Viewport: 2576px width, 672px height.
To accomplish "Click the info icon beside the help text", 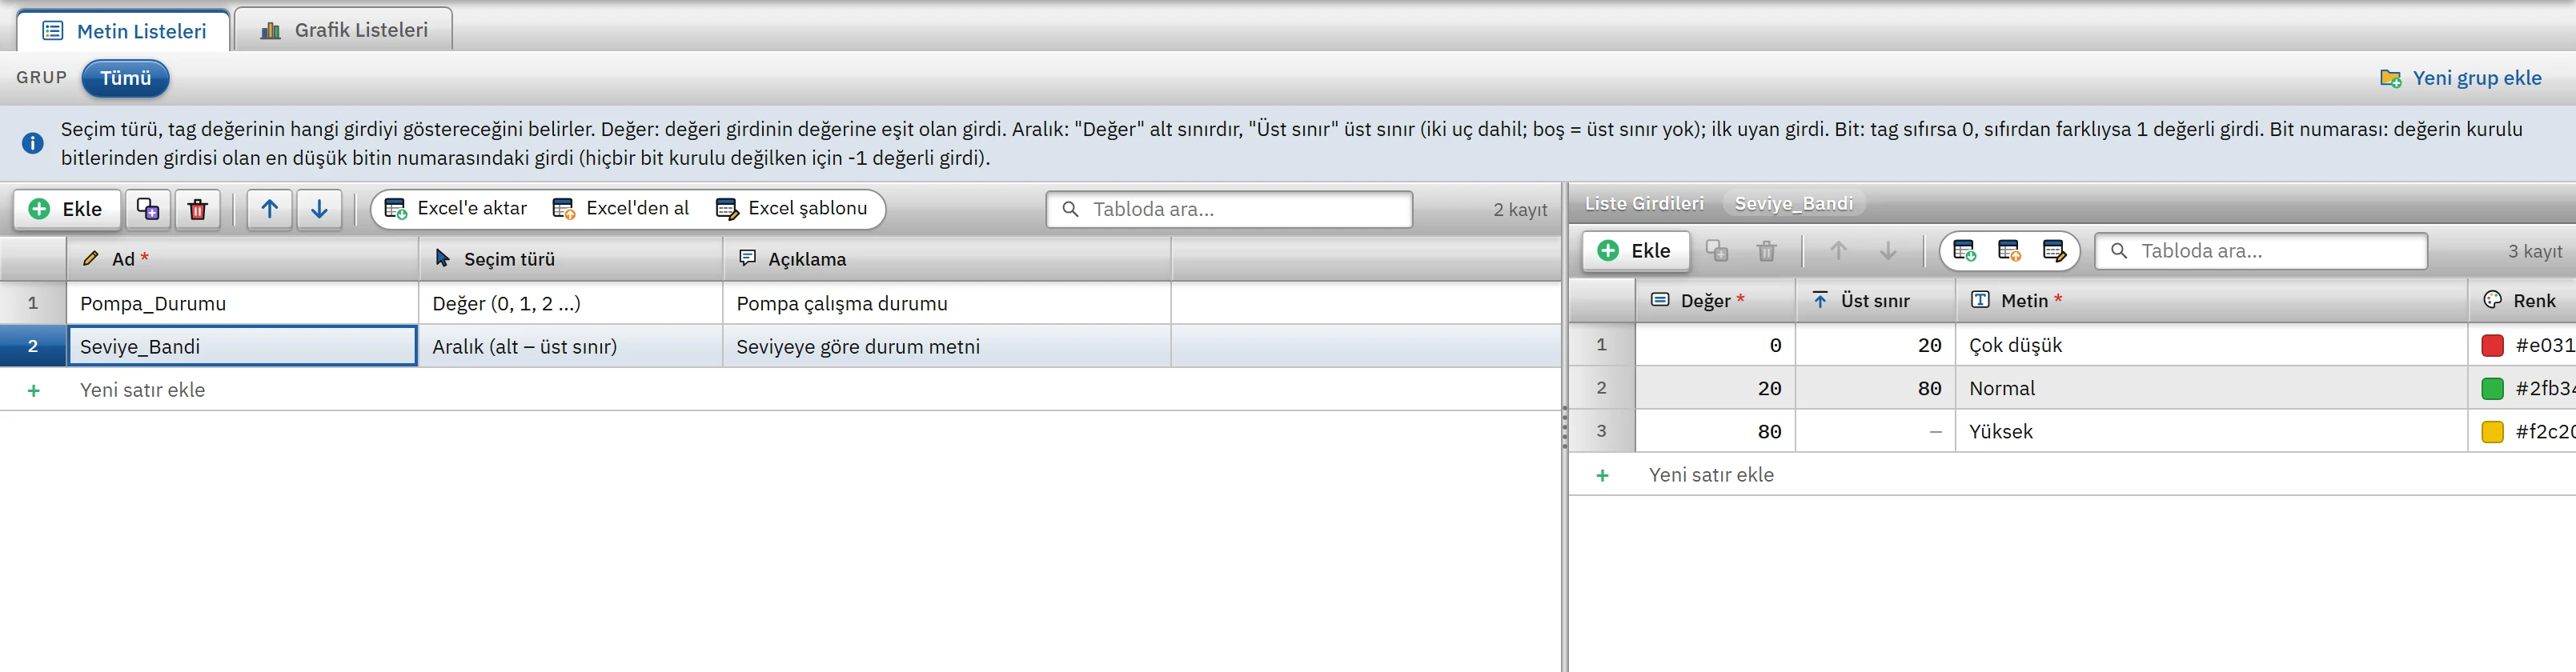I will tap(33, 143).
